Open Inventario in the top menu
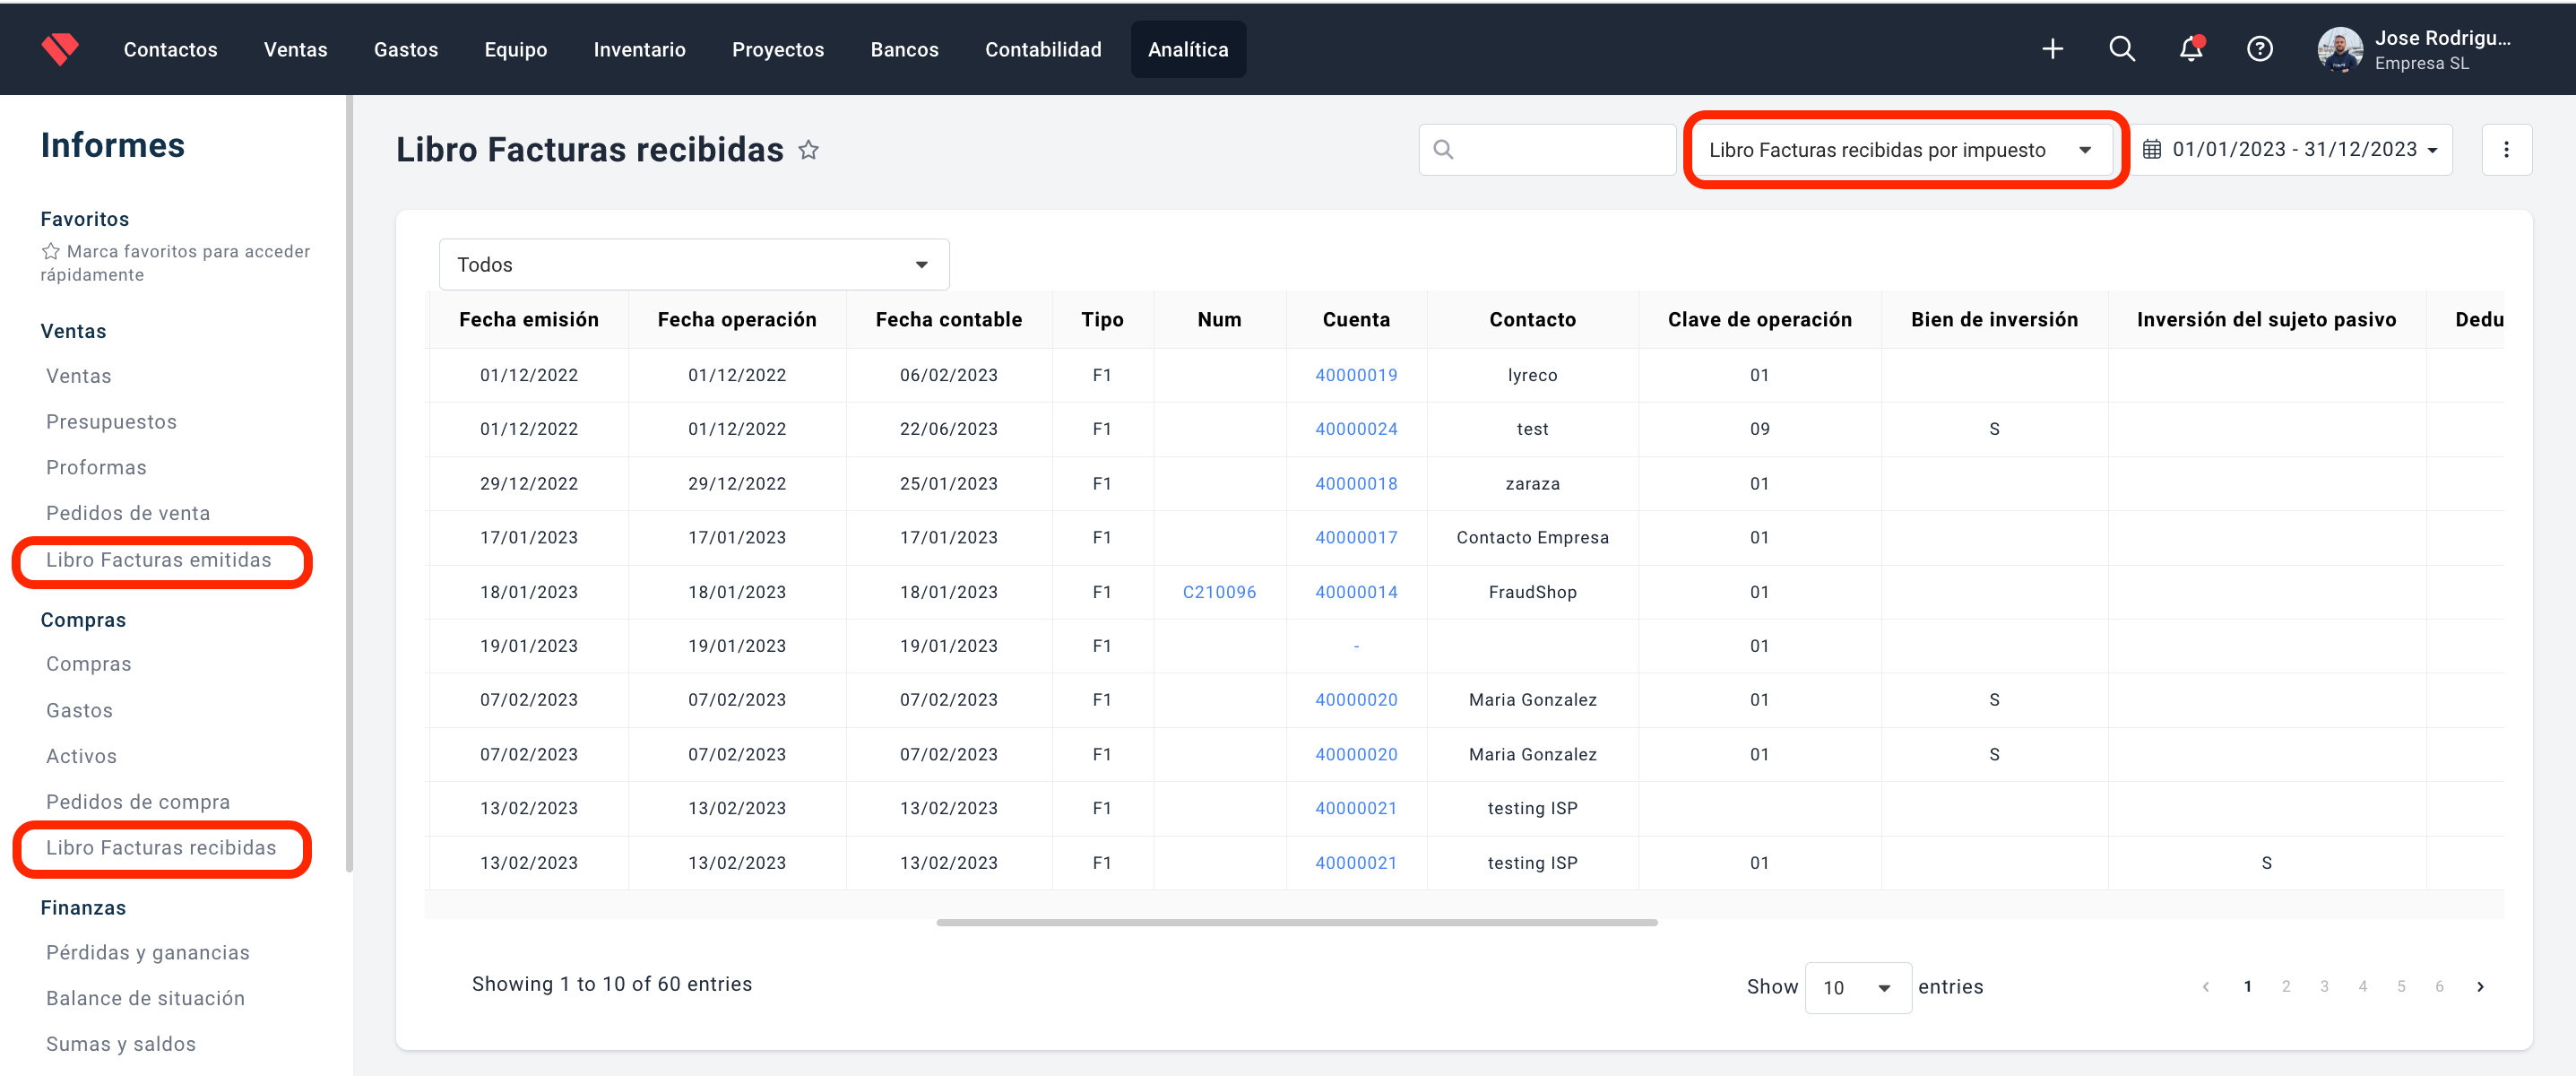The image size is (2576, 1076). [x=639, y=49]
